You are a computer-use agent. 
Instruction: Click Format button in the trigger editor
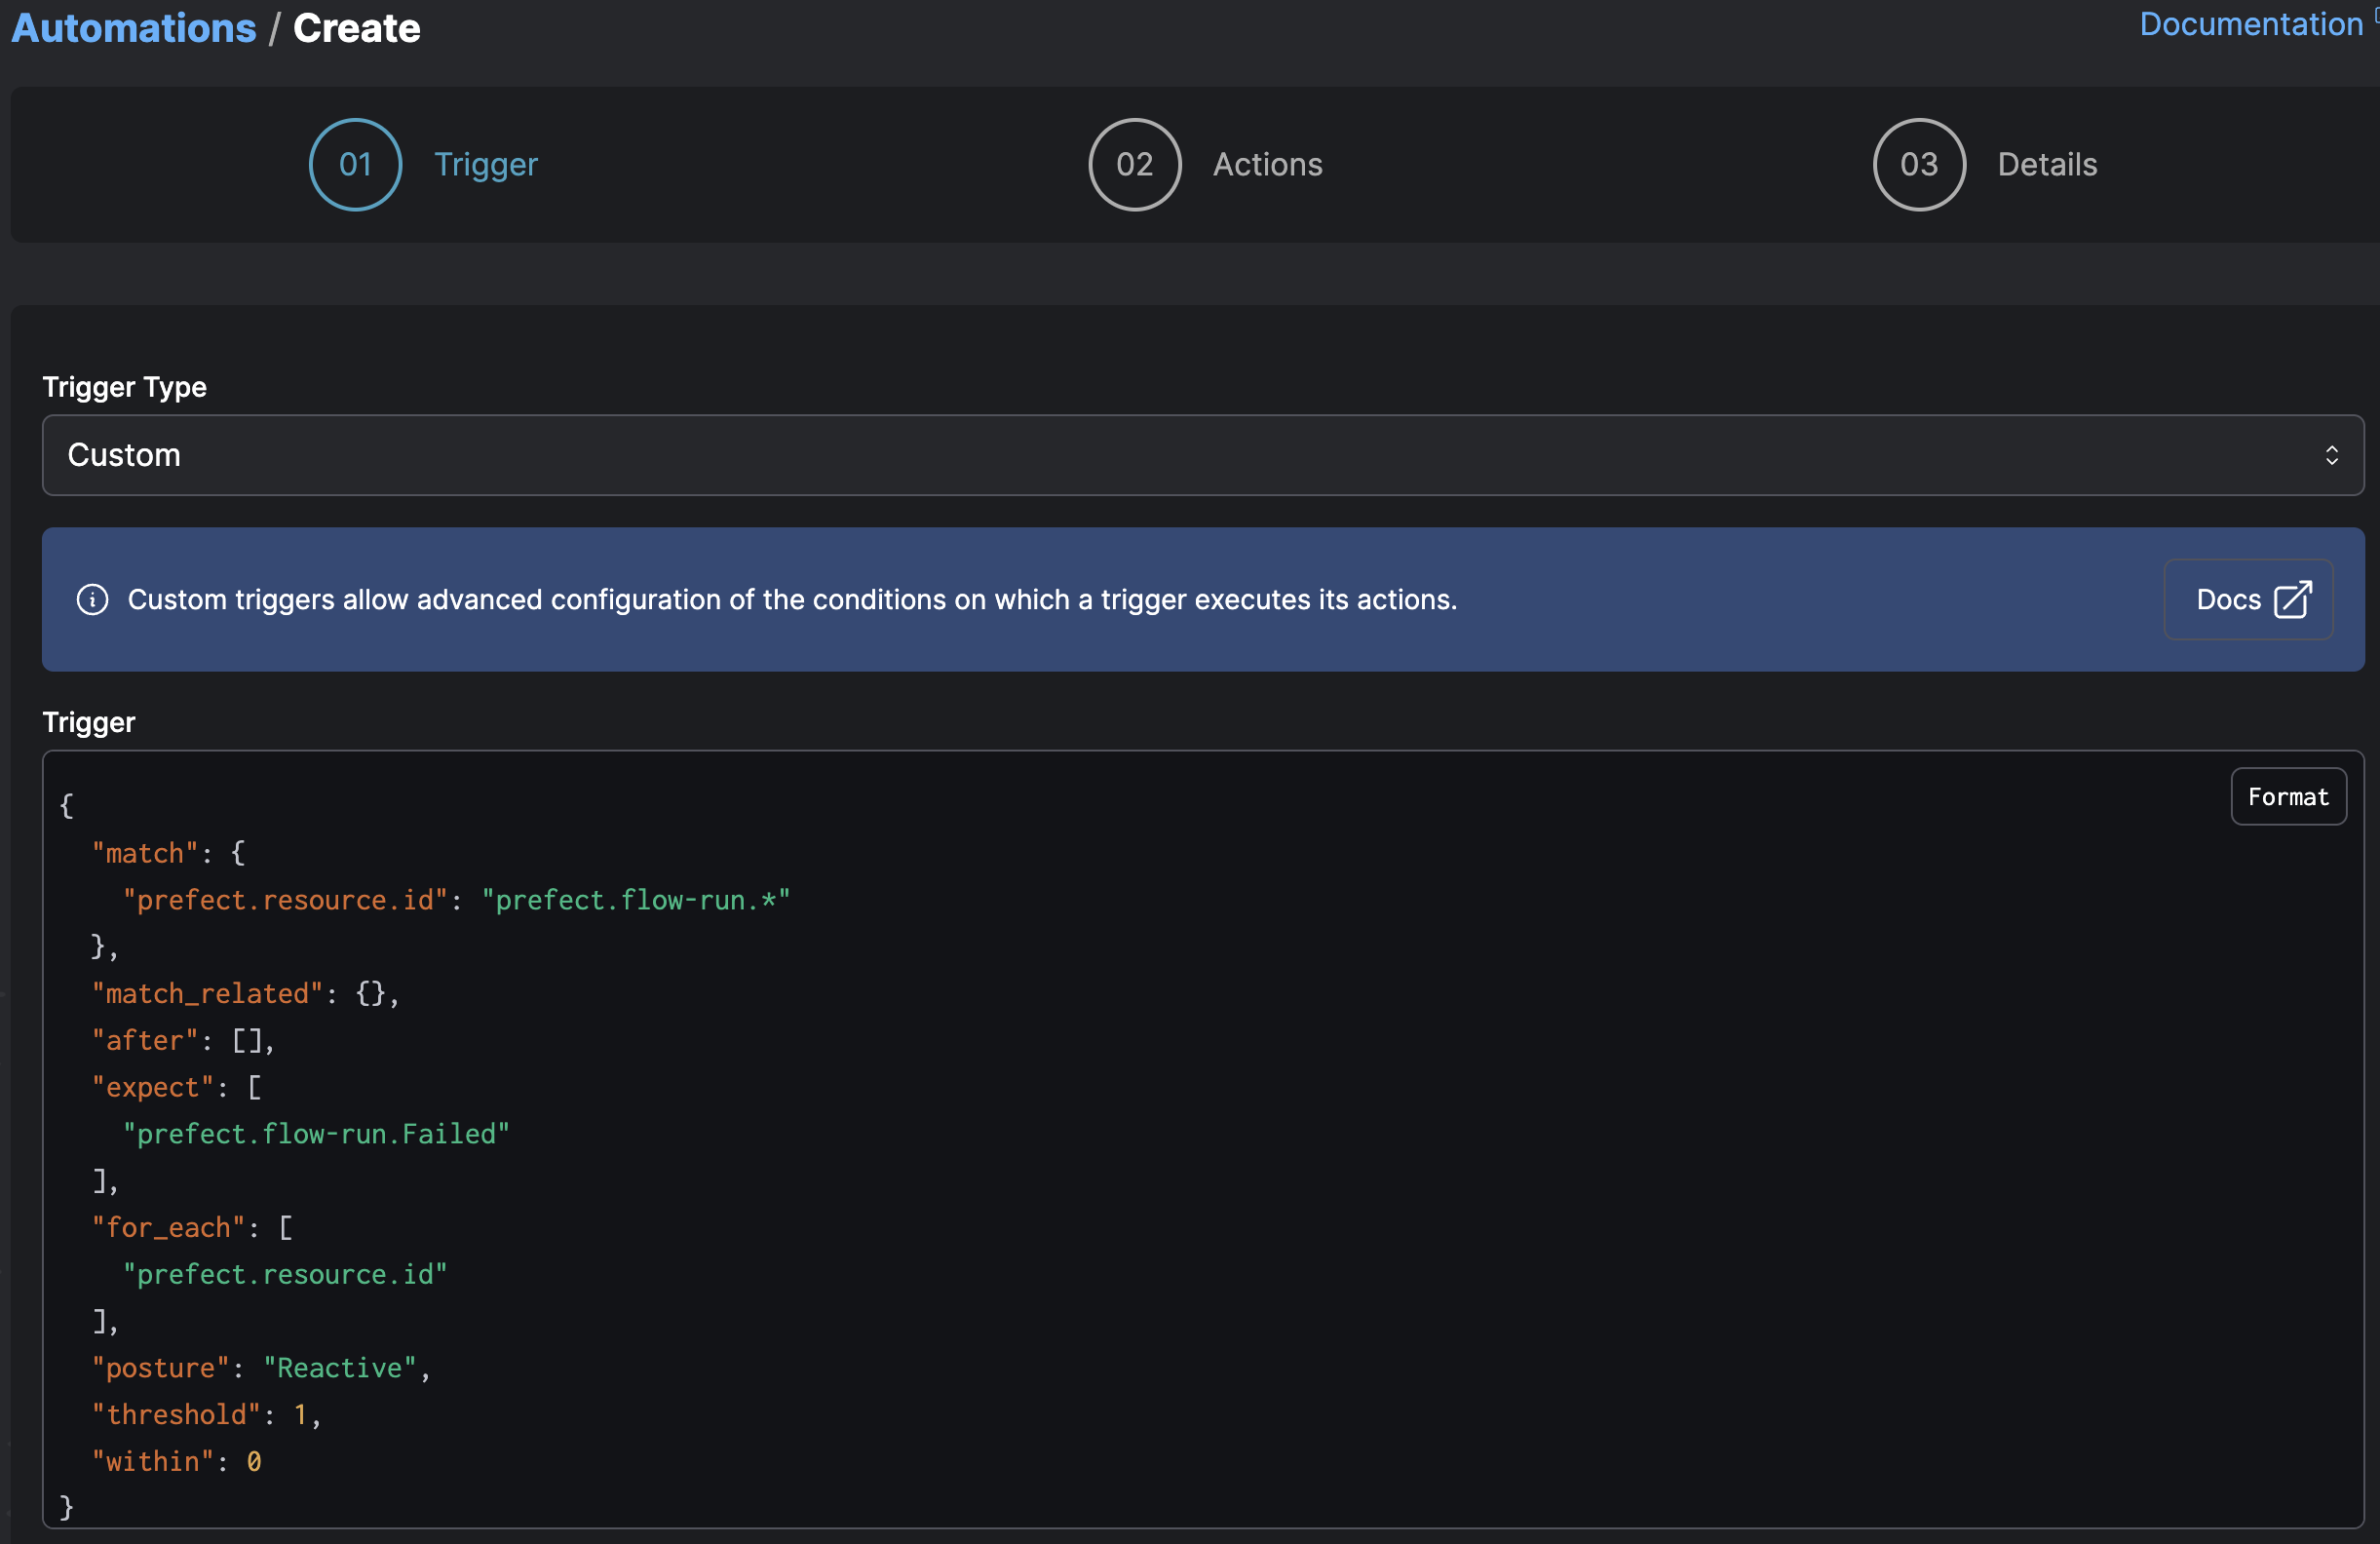coord(2287,796)
